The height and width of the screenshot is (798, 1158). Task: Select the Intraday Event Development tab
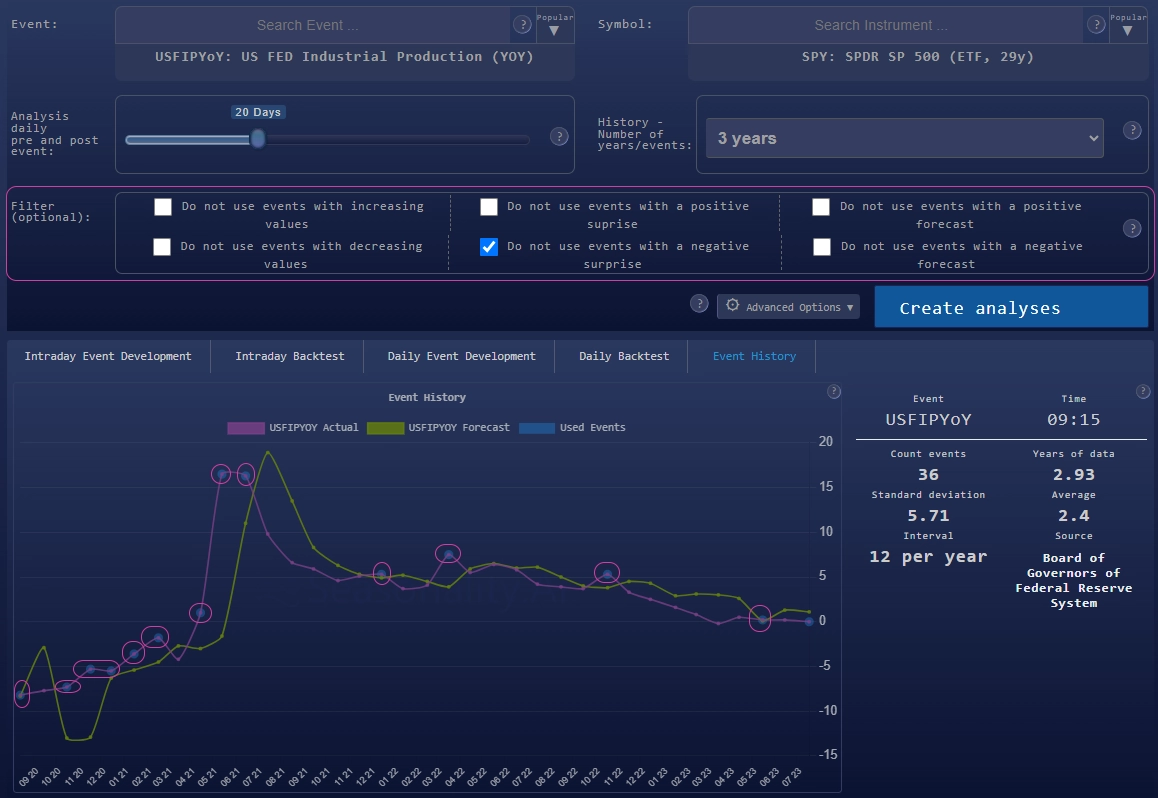109,355
